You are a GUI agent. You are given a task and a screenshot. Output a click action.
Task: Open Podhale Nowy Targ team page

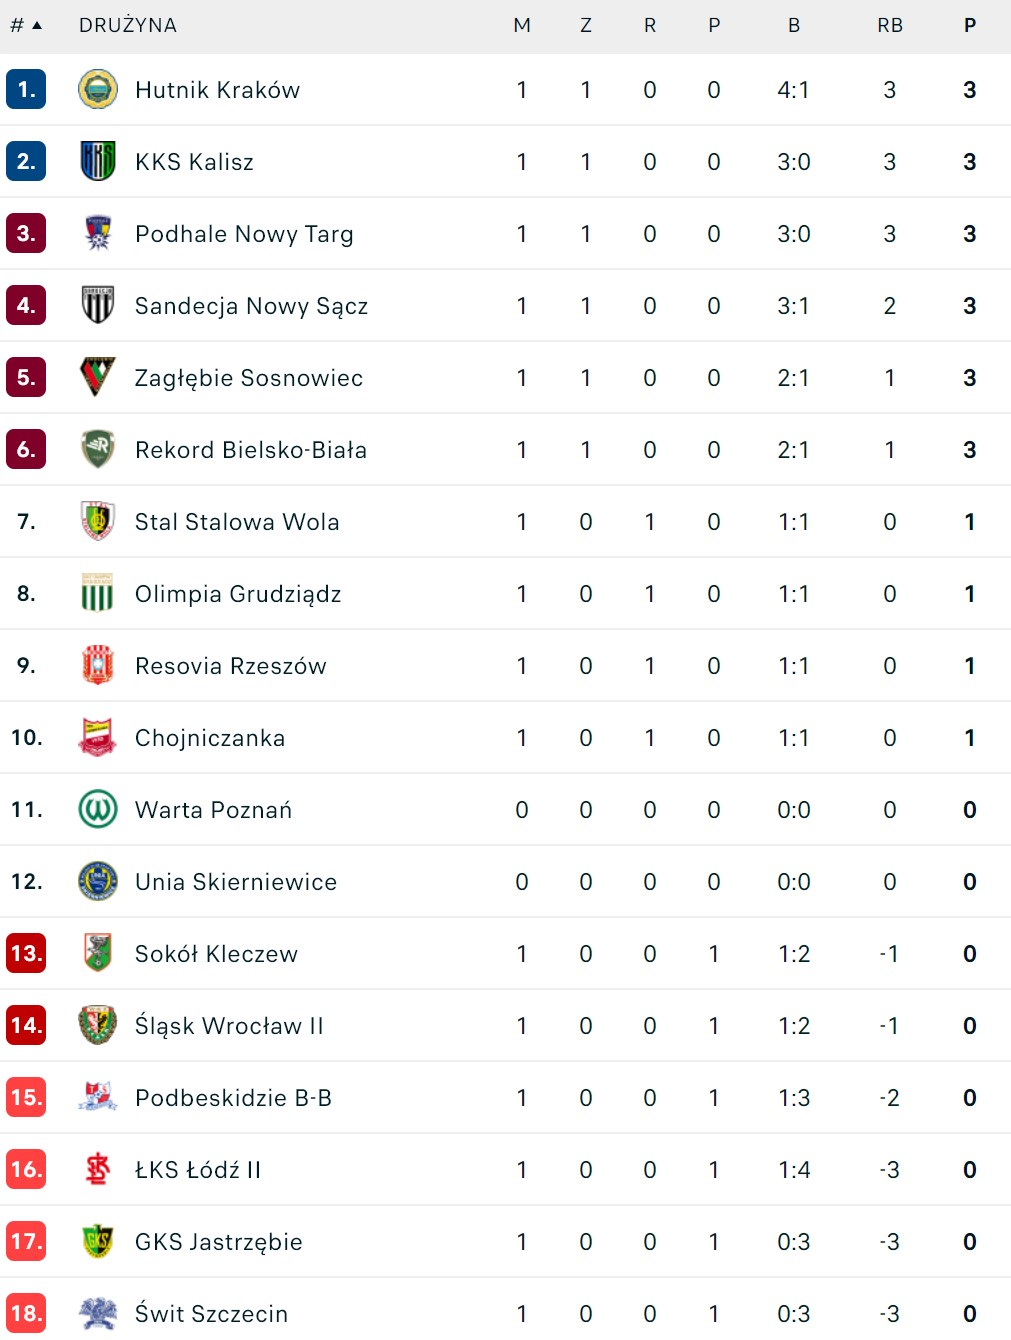tap(244, 234)
